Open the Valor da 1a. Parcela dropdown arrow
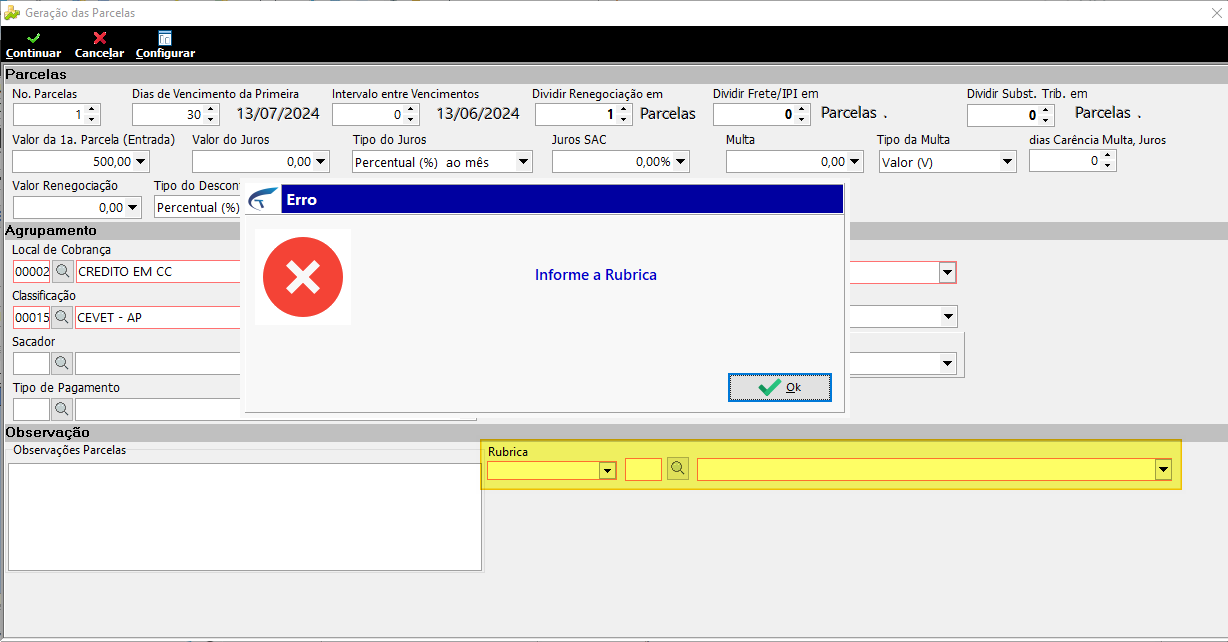 point(140,161)
